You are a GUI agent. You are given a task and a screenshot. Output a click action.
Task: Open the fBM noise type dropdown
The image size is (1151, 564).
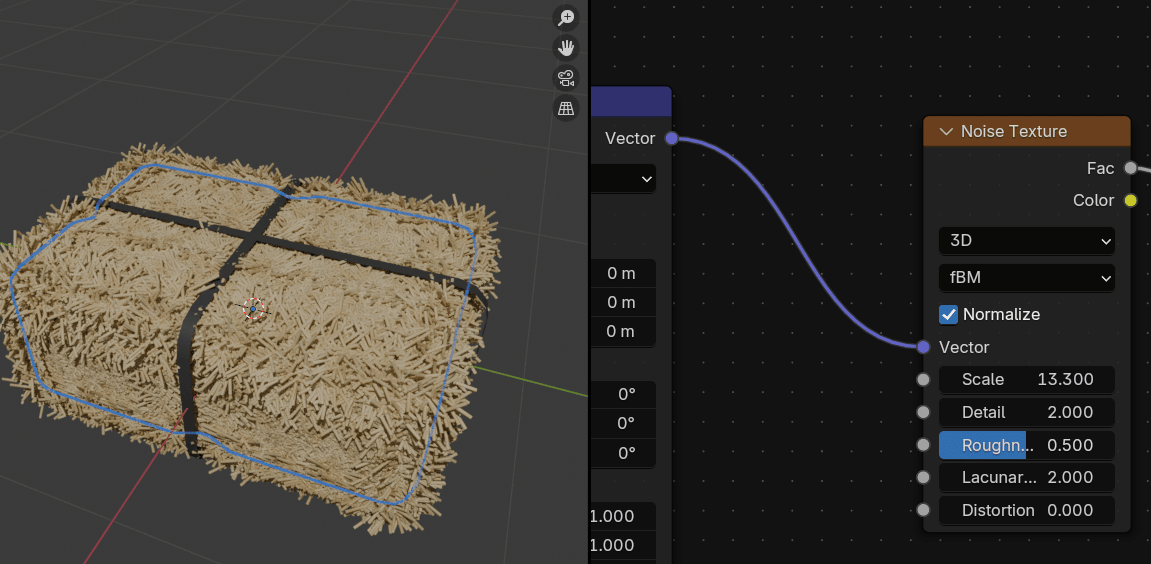pos(1026,277)
